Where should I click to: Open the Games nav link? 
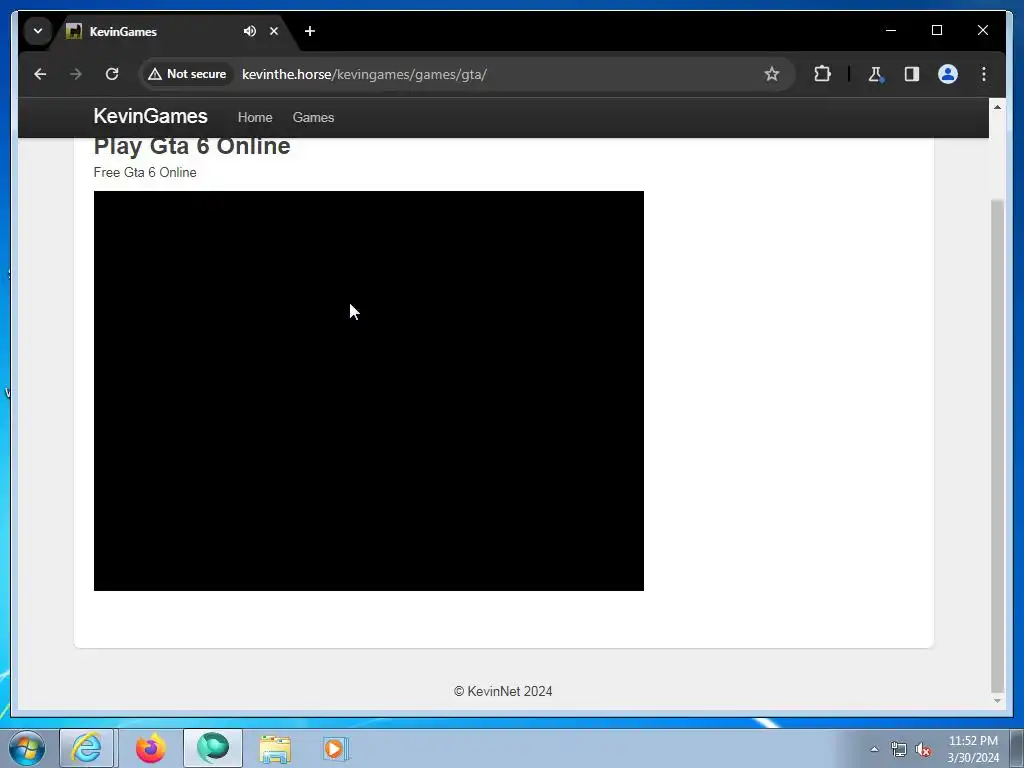tap(313, 118)
